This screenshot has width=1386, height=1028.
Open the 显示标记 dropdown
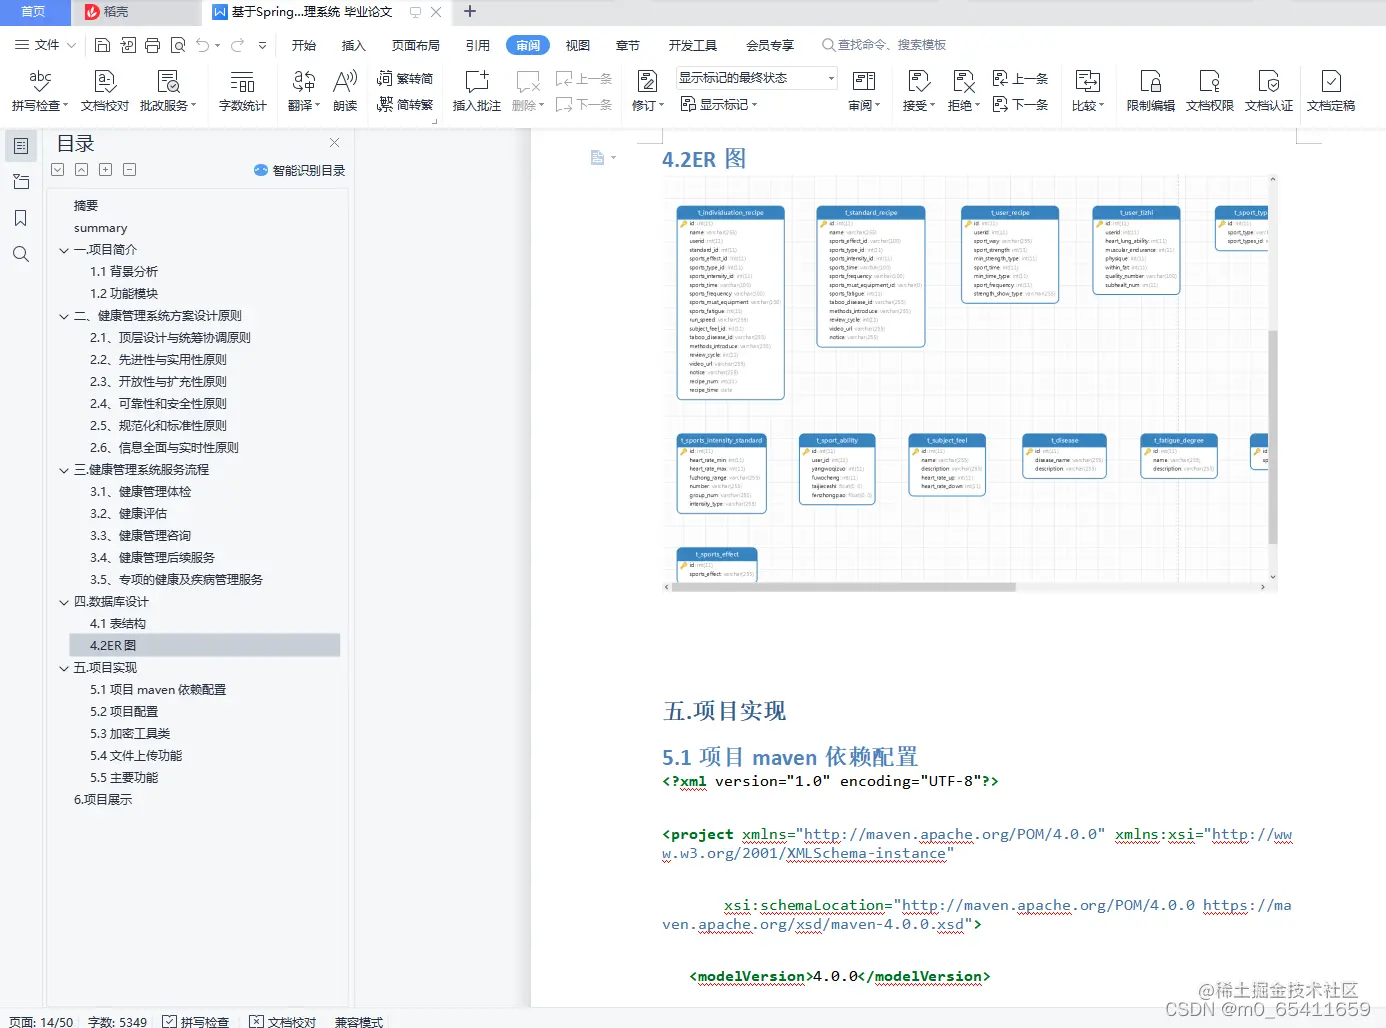pyautogui.click(x=719, y=104)
